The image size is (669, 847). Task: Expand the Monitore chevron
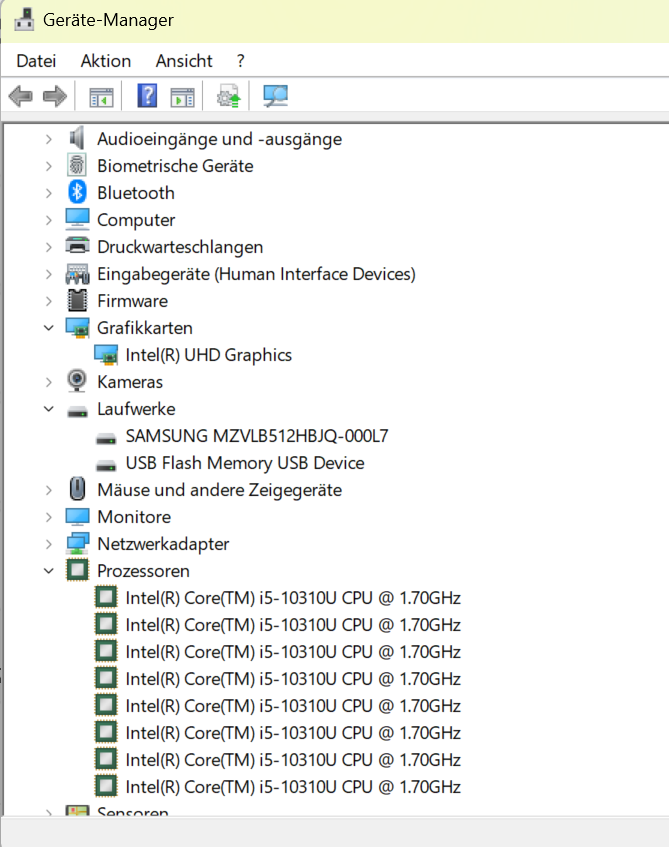(x=49, y=517)
